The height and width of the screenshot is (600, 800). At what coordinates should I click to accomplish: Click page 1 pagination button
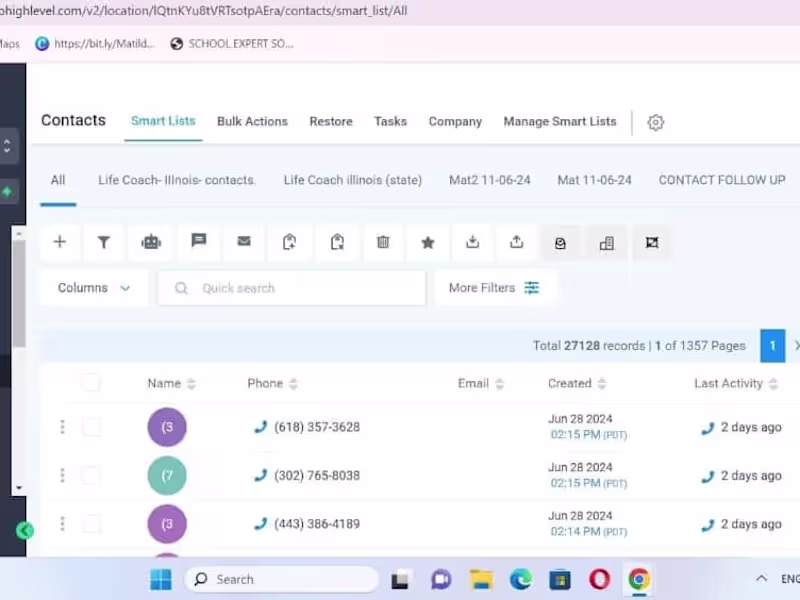click(x=772, y=346)
